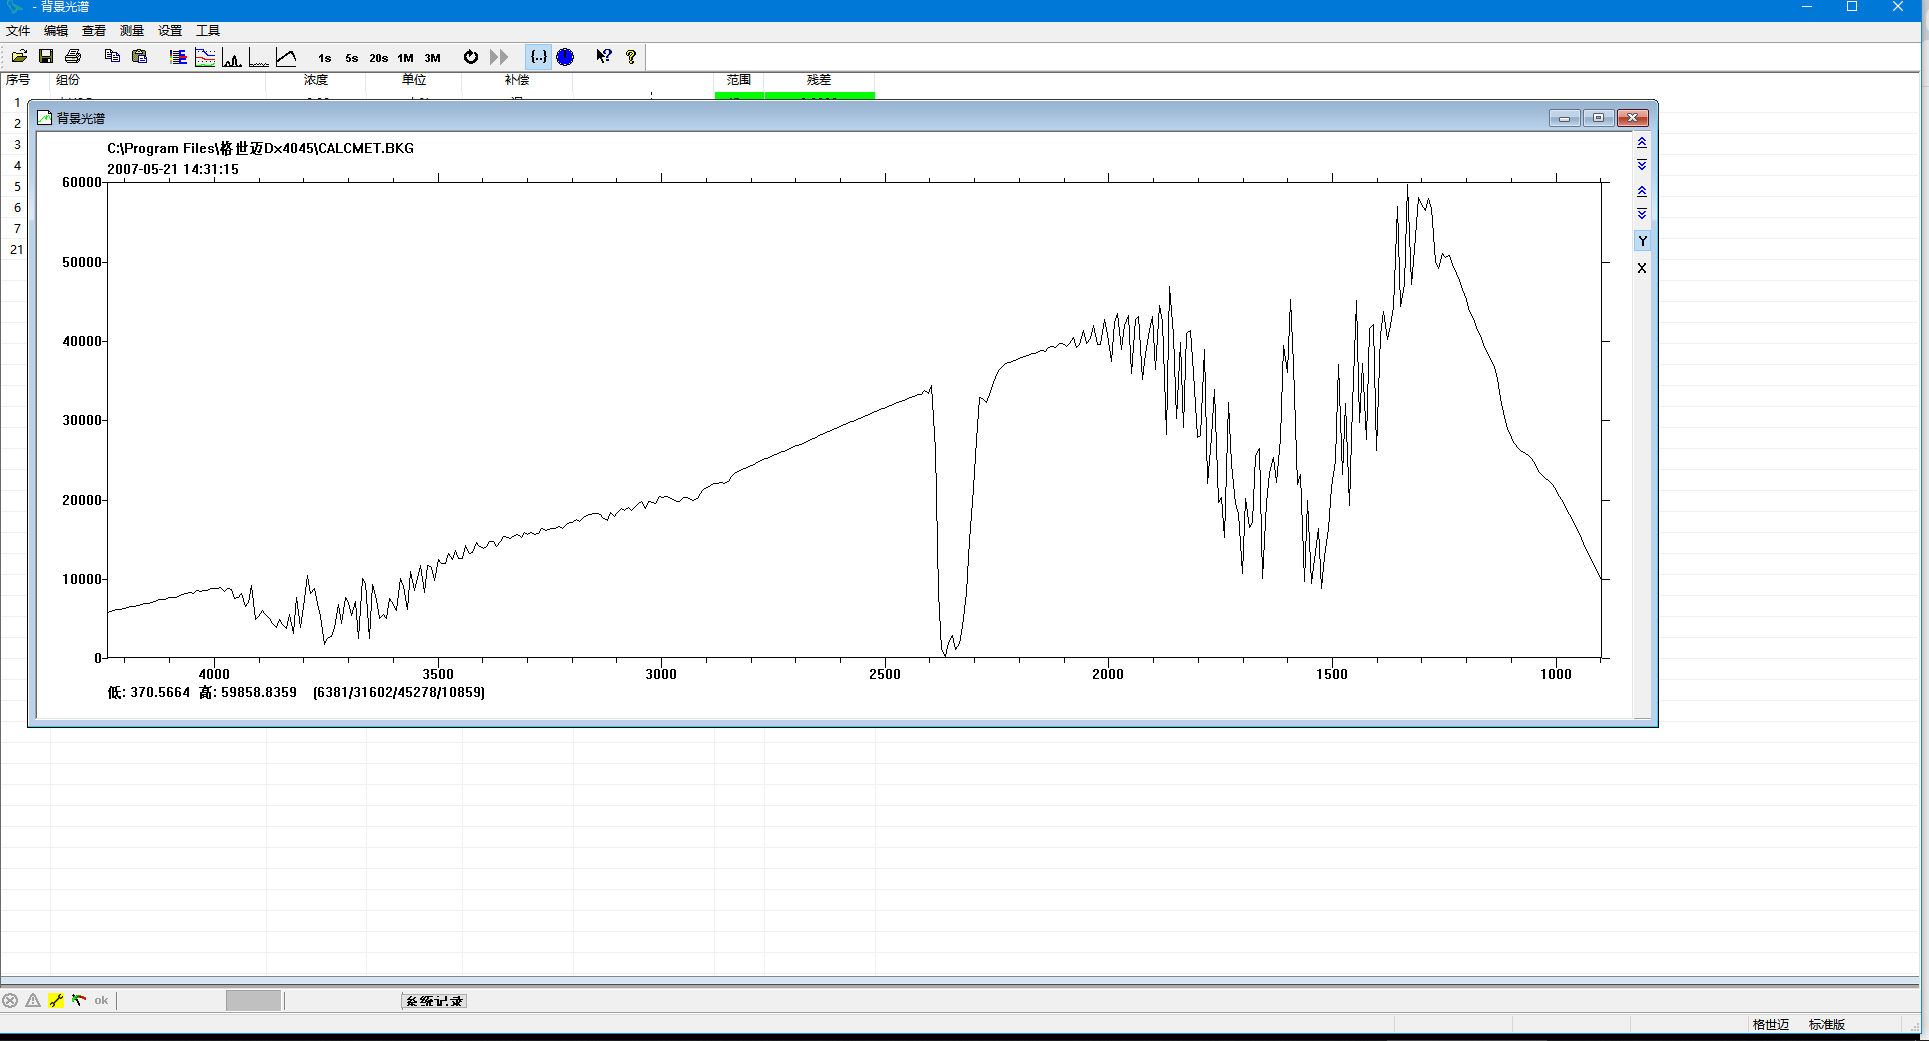Set measurement time to 20s
The height and width of the screenshot is (1041, 1929).
[379, 58]
